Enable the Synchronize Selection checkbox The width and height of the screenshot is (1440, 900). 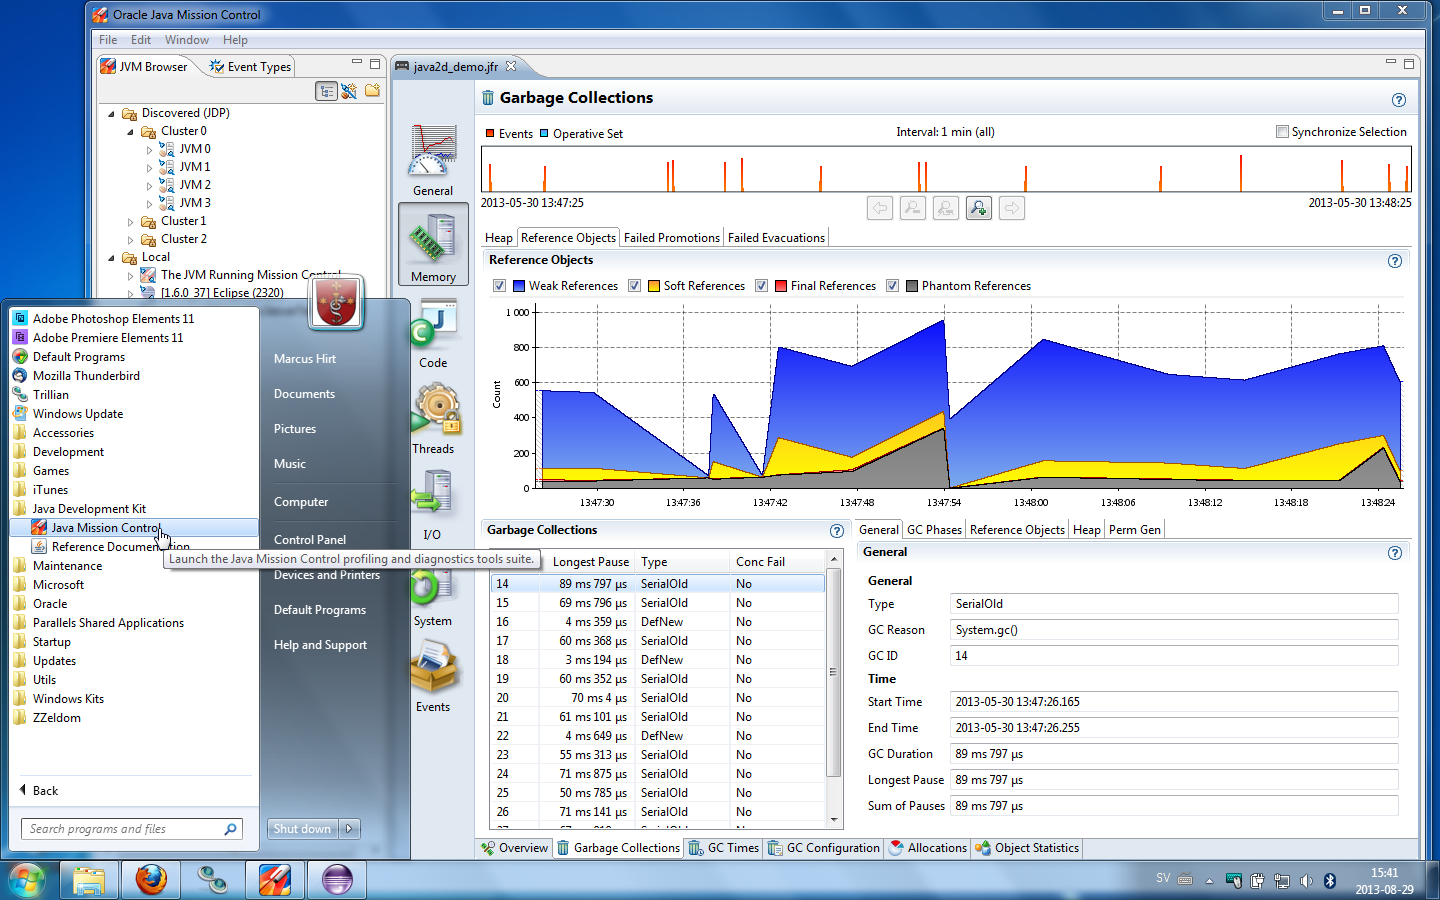[x=1282, y=132]
